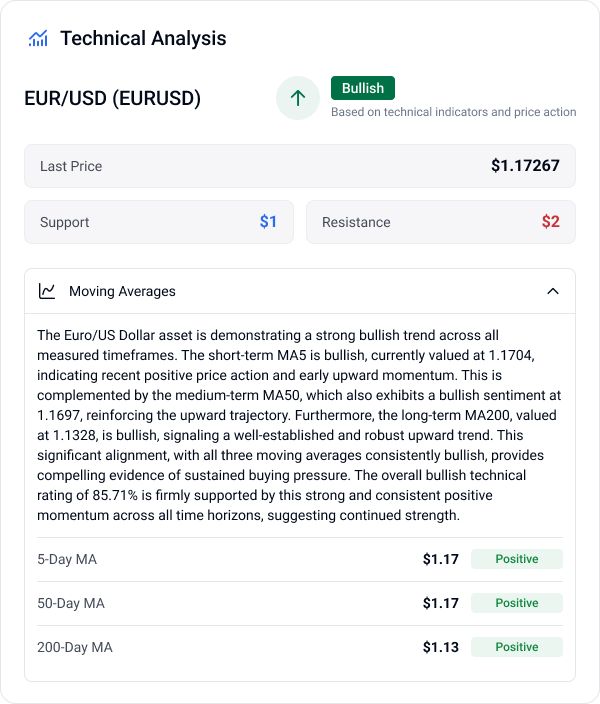This screenshot has width=600, height=704.
Task: Click the EUR/USD (EURUSD) pair title
Action: [112, 98]
